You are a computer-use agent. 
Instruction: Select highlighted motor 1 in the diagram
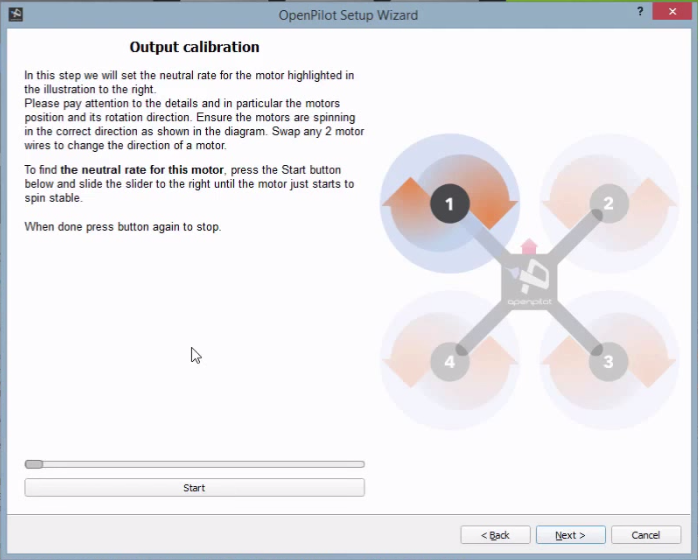tap(449, 204)
